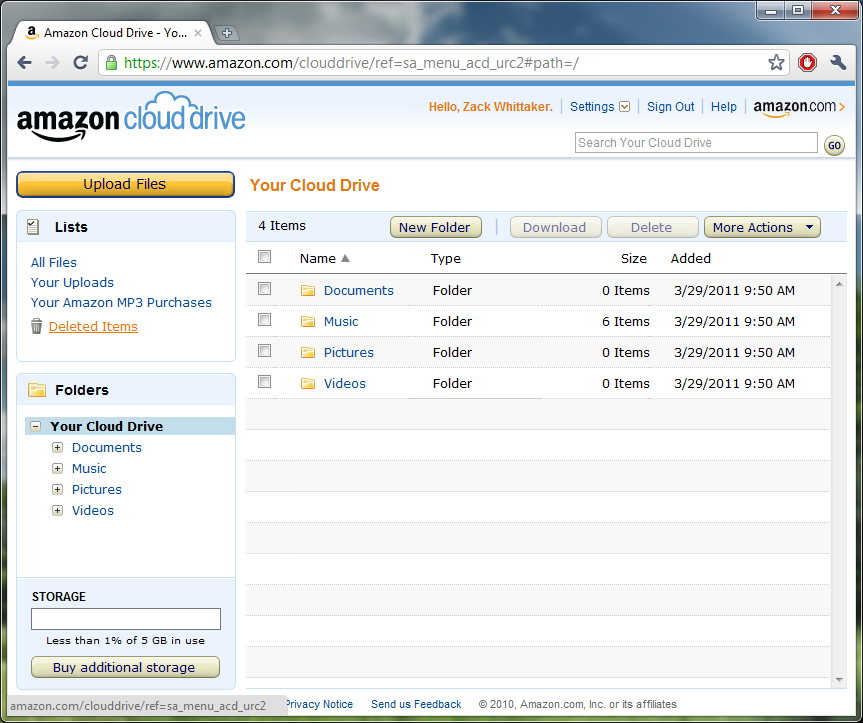The width and height of the screenshot is (863, 723).
Task: Click the Music folder icon in file list
Action: 308,321
